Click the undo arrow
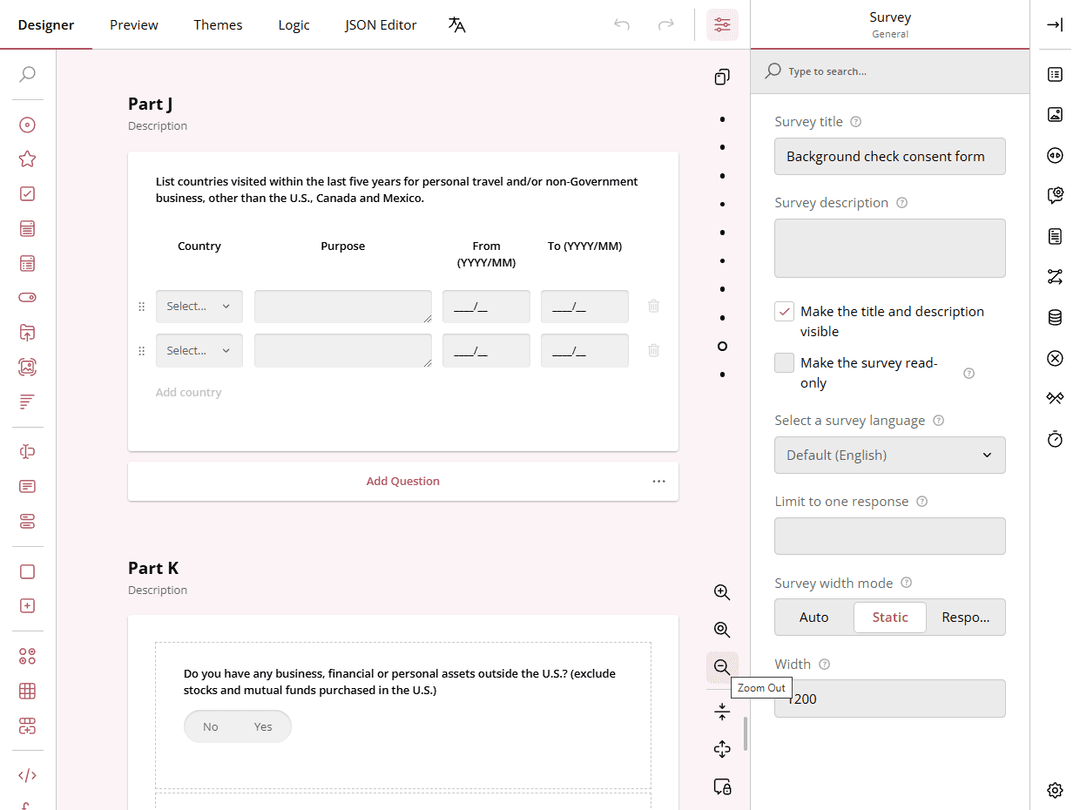The height and width of the screenshot is (810, 1080). click(622, 25)
